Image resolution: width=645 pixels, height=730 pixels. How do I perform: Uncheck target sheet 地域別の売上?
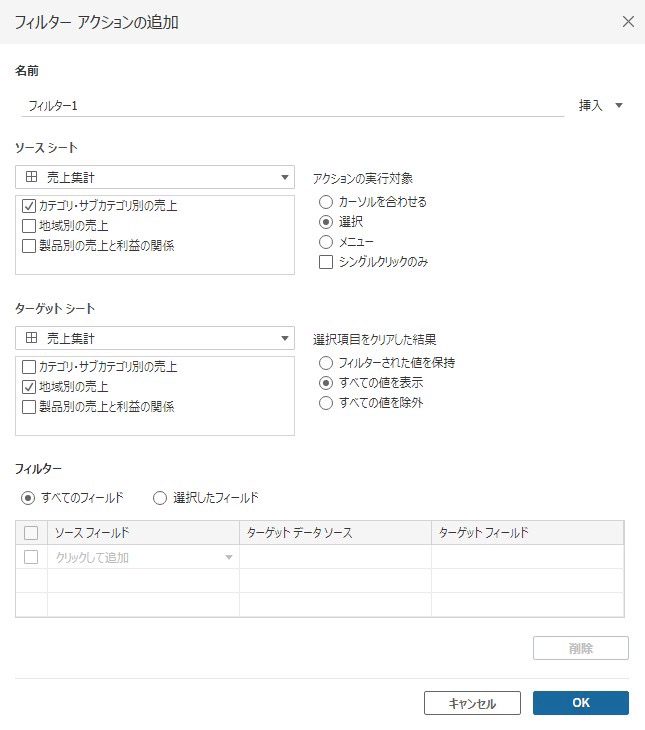[29, 387]
